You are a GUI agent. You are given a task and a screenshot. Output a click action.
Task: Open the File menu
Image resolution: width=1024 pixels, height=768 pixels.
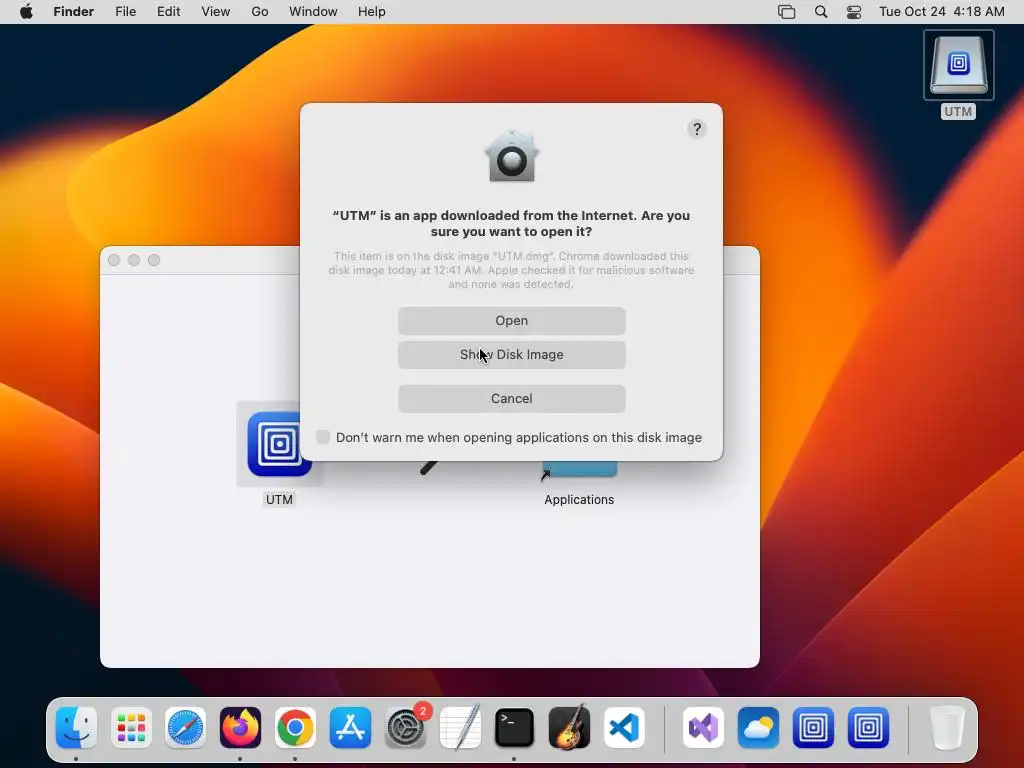(x=125, y=12)
